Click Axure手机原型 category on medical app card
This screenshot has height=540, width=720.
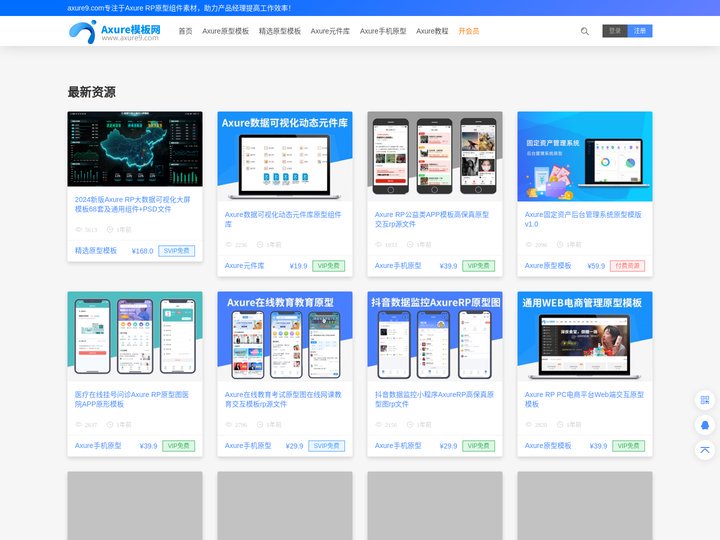(98, 445)
